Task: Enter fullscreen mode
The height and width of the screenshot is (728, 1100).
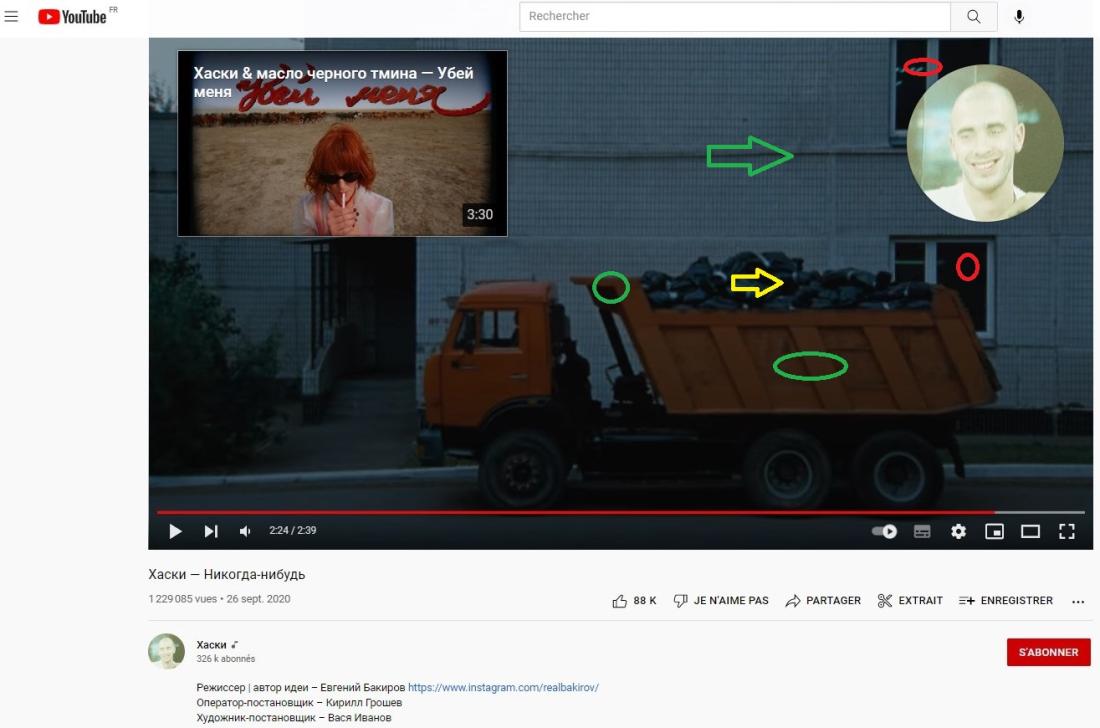Action: 1067,531
